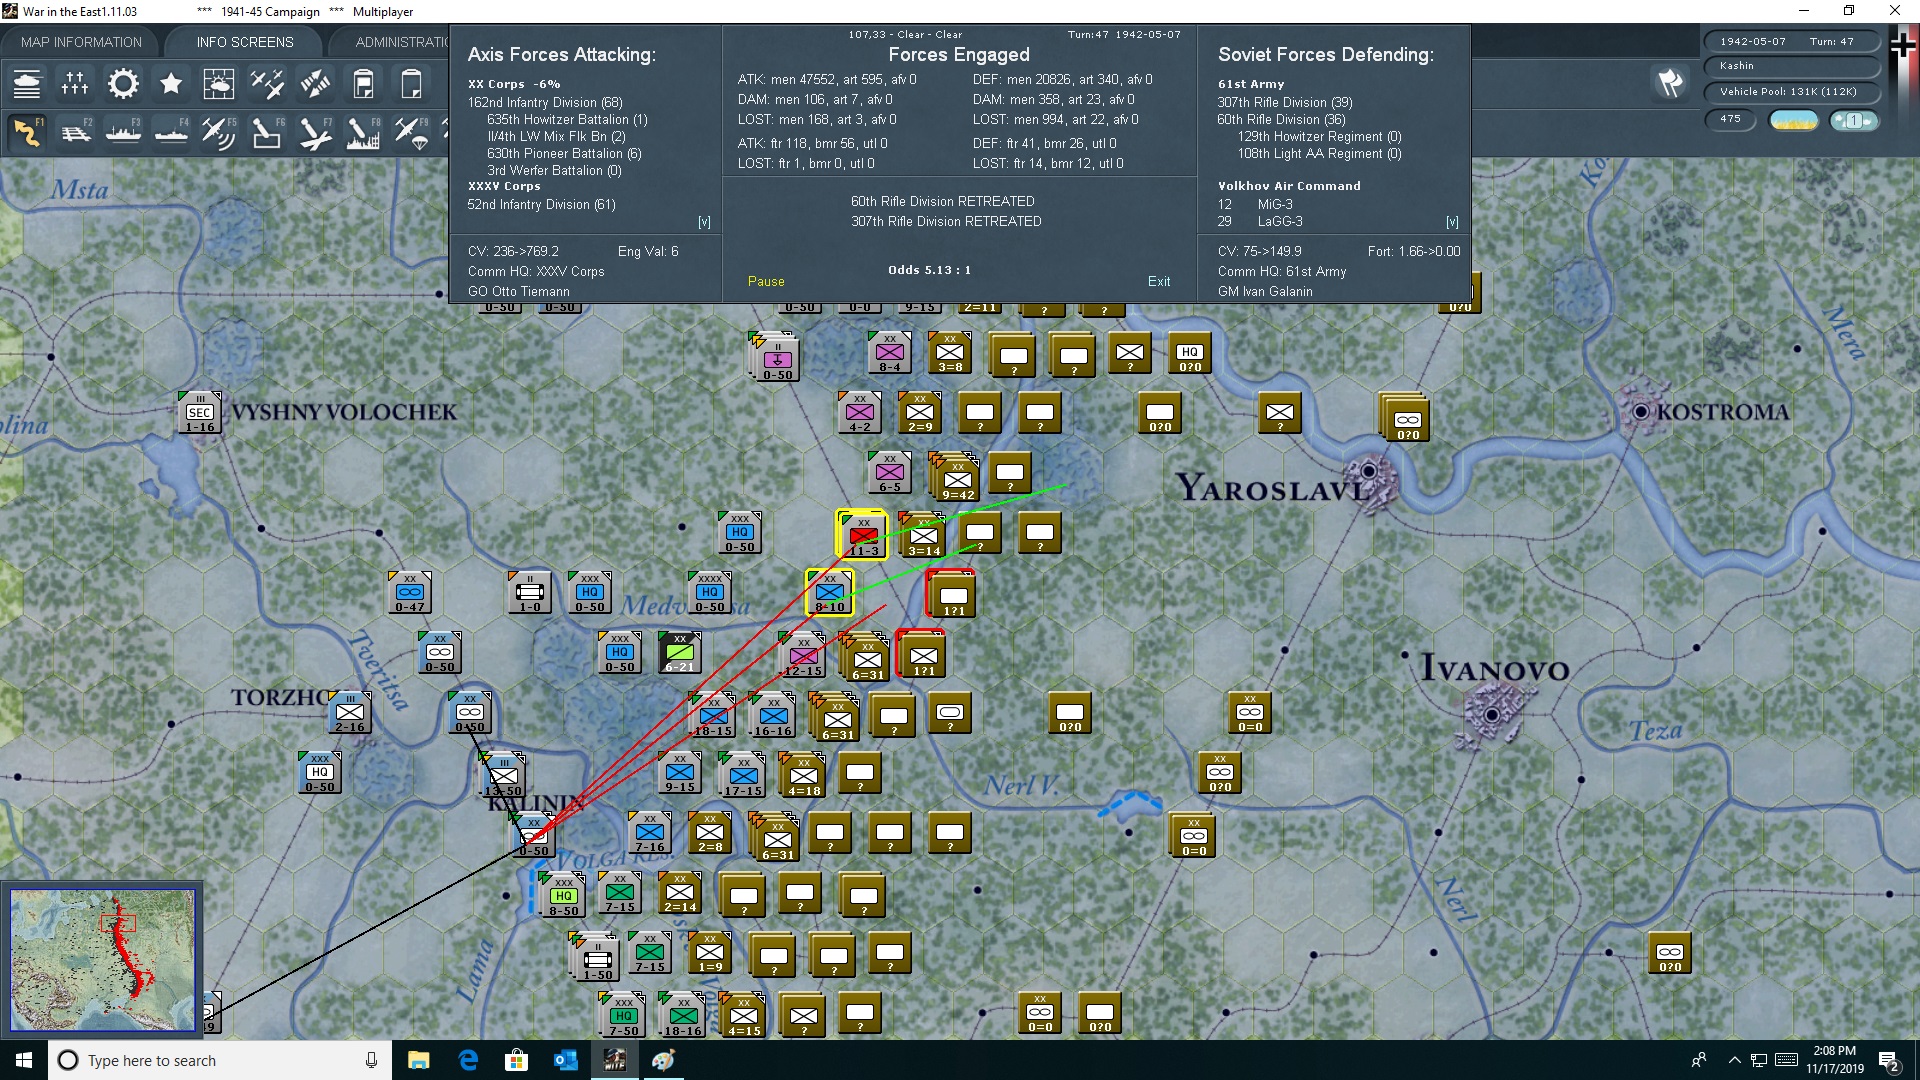Open the Windows Start menu
1920x1080 pixels.
click(x=24, y=1060)
